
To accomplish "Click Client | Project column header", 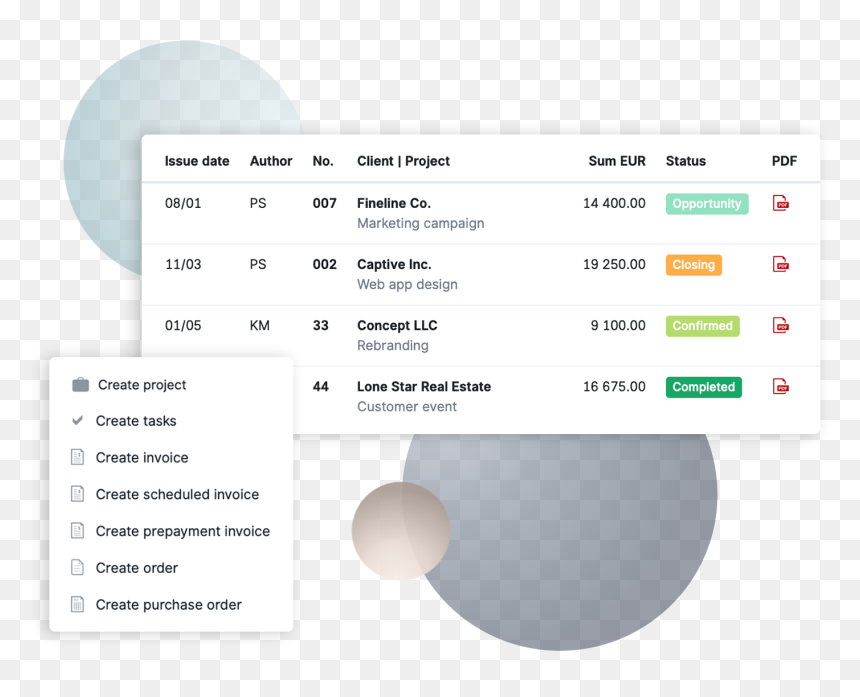I will pos(403,161).
